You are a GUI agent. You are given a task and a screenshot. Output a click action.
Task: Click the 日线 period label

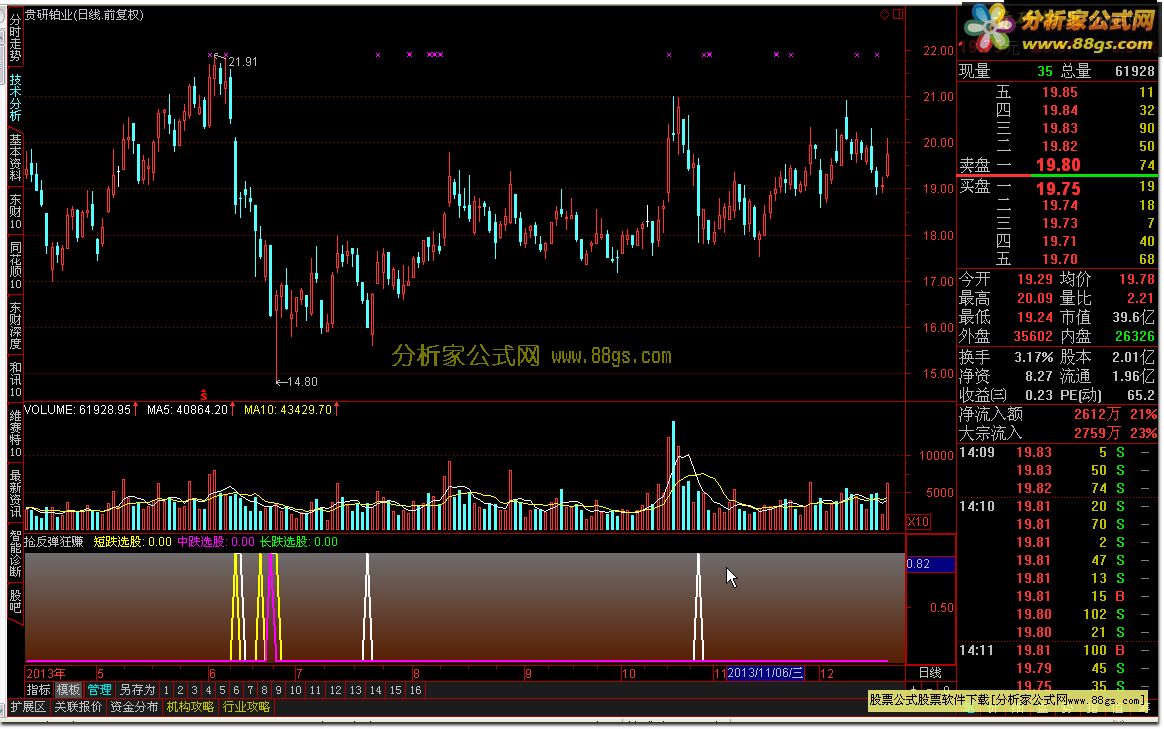pos(930,673)
